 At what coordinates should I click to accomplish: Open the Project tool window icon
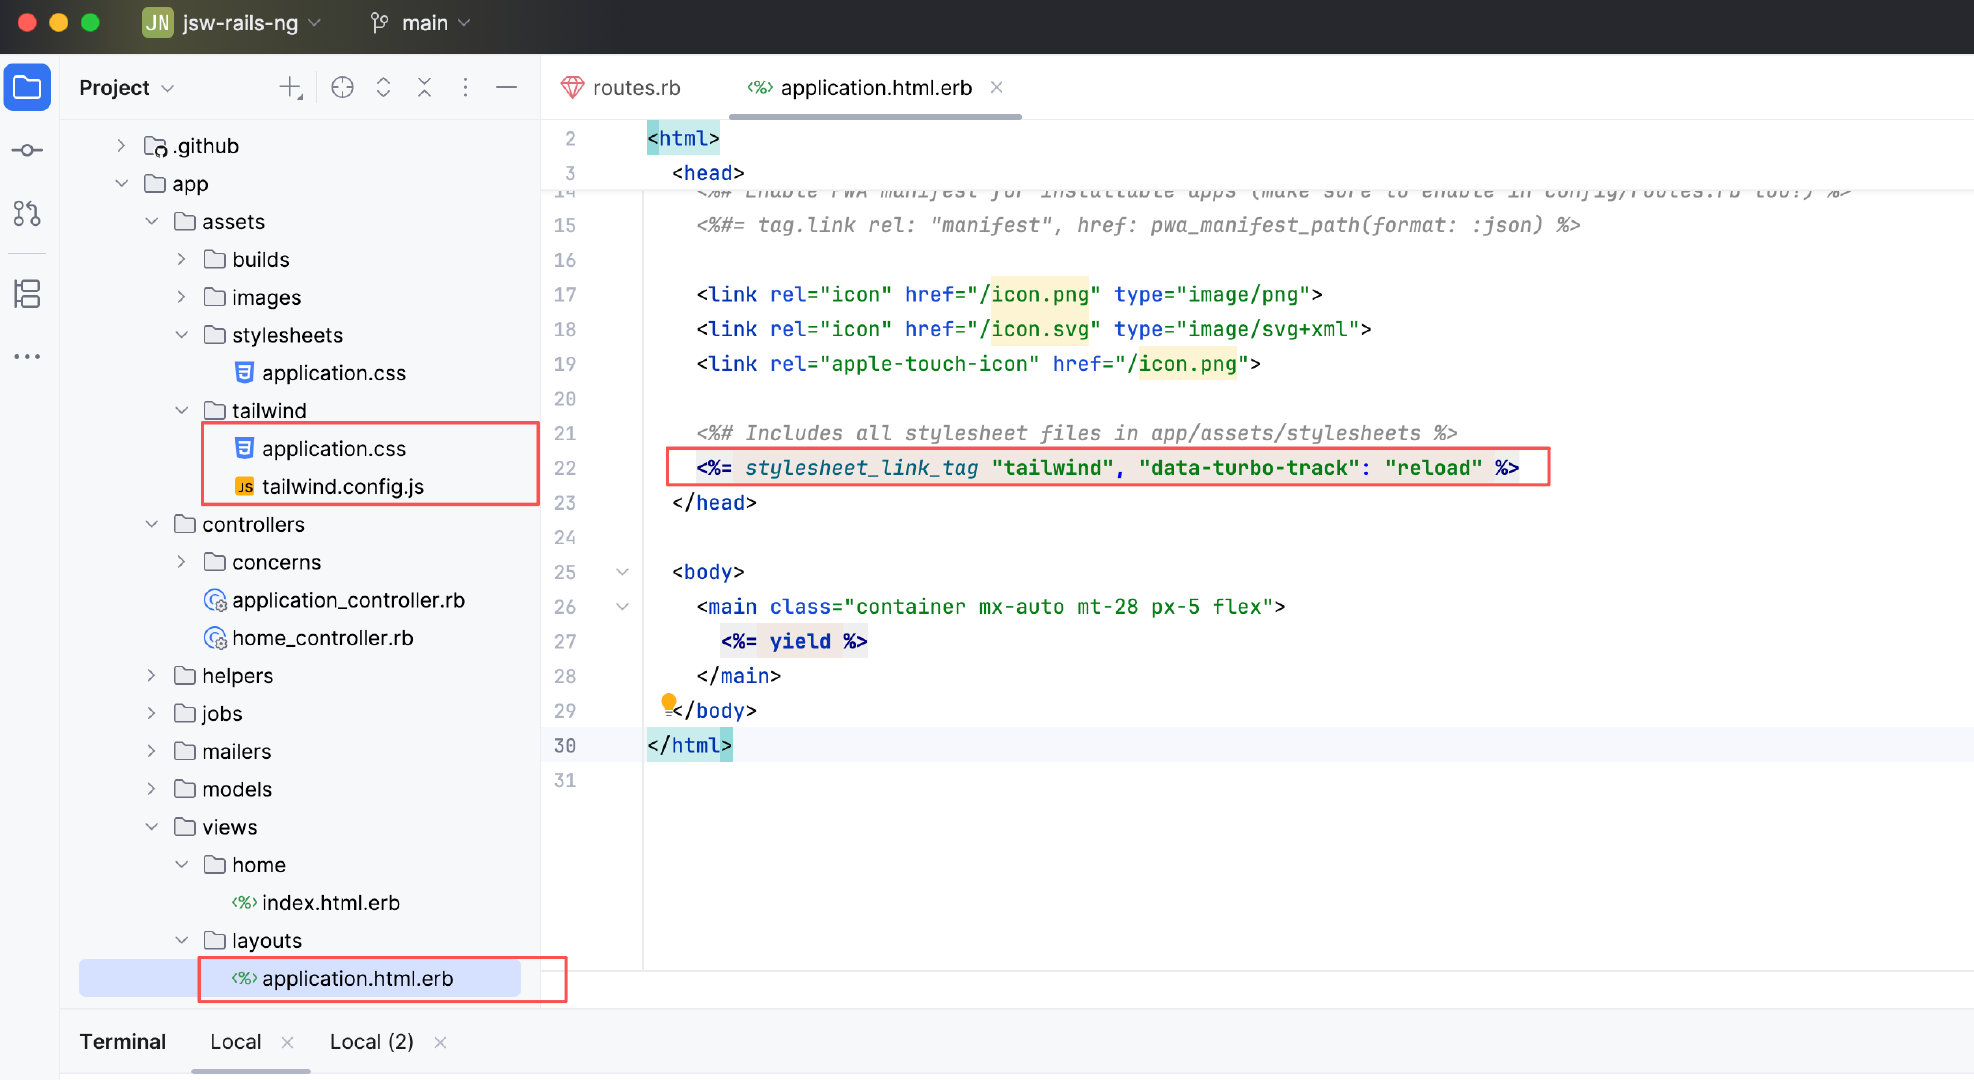(x=27, y=88)
